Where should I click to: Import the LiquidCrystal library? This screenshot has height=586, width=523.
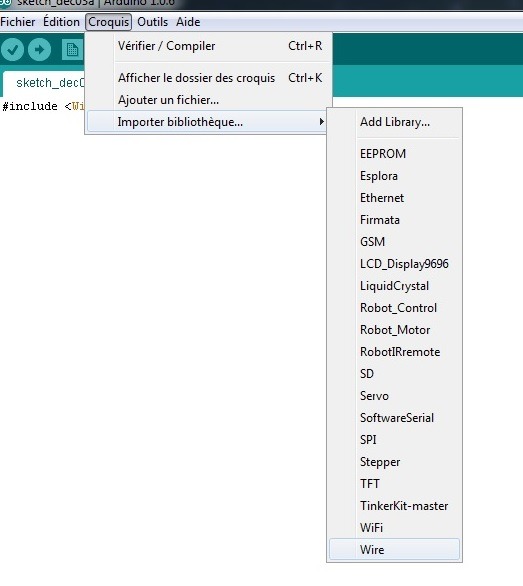tap(394, 286)
